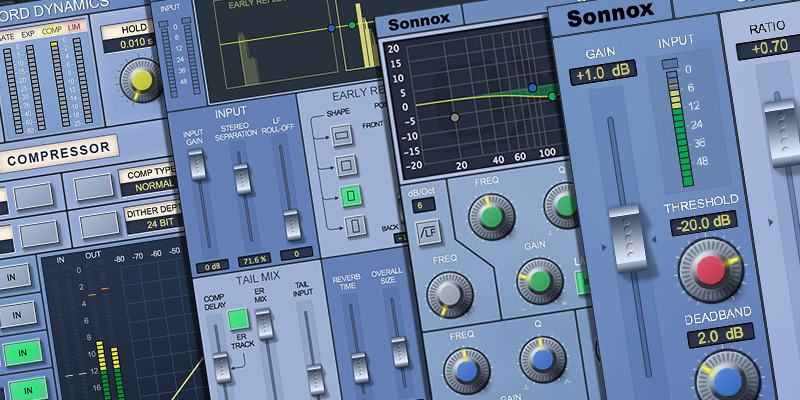This screenshot has height=400, width=800.
Task: Adjust the TAIL INPUT fader
Action: point(315,380)
